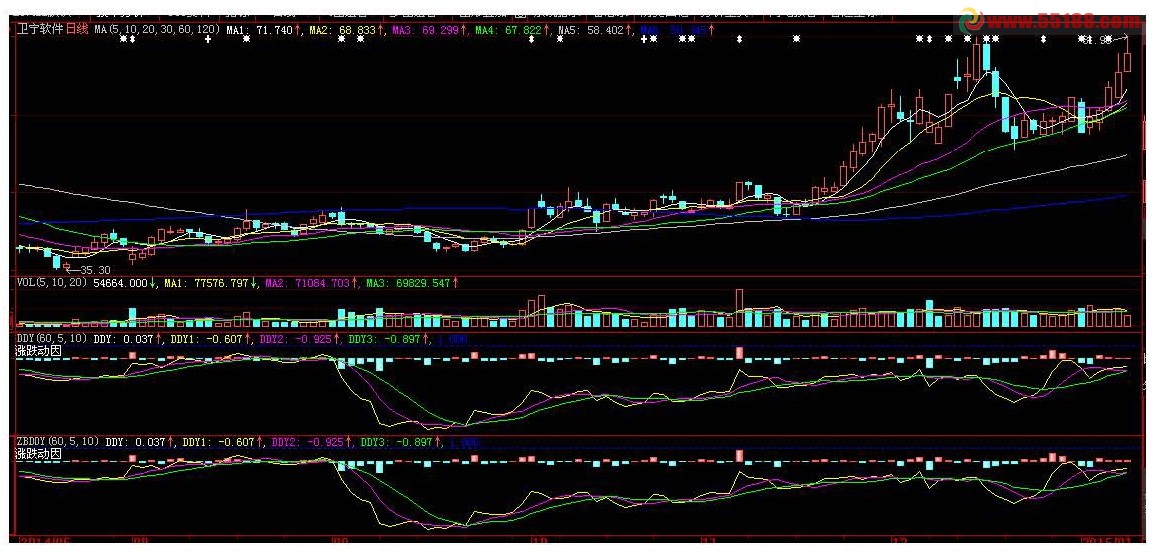Open the VOL(5,10,20) indicator label

(51, 282)
